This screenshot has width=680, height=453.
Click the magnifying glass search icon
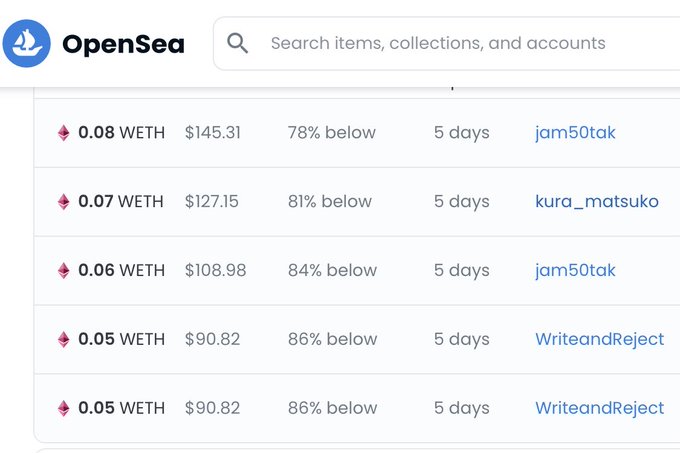tap(237, 43)
